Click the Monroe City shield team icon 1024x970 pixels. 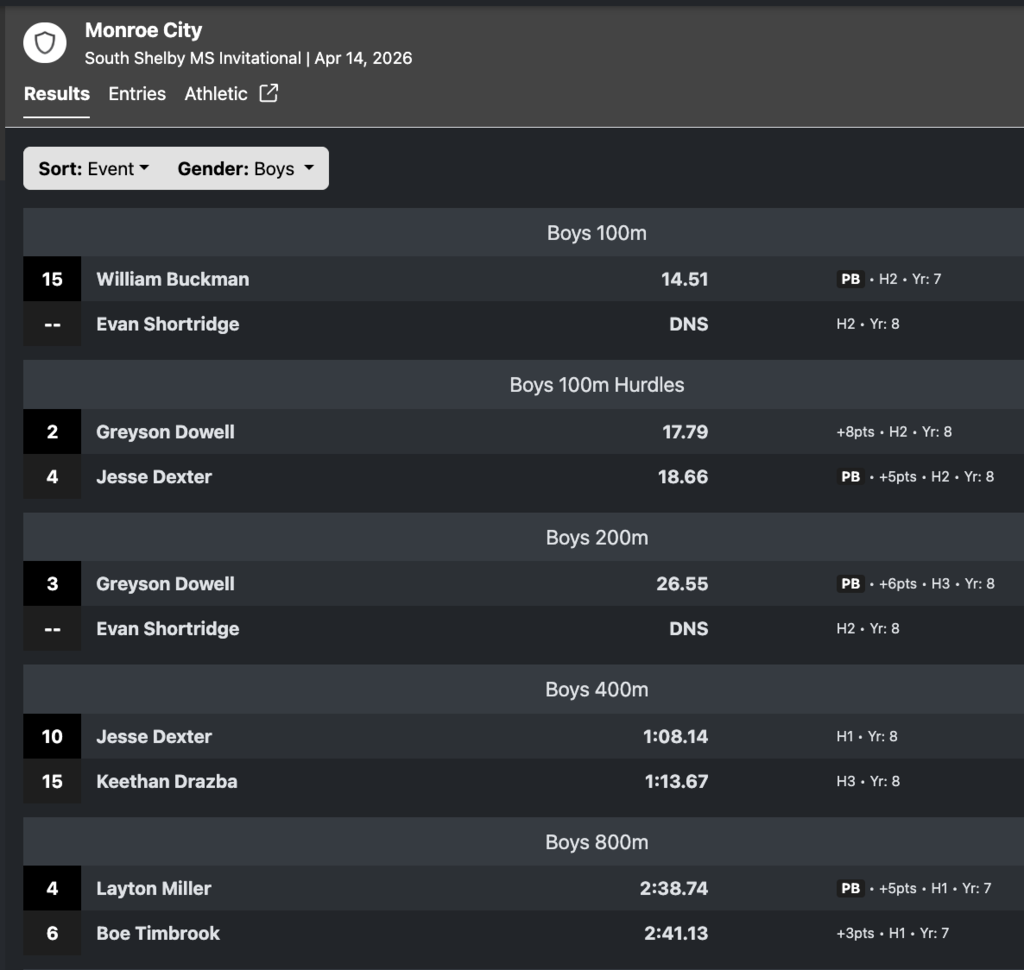(45, 43)
